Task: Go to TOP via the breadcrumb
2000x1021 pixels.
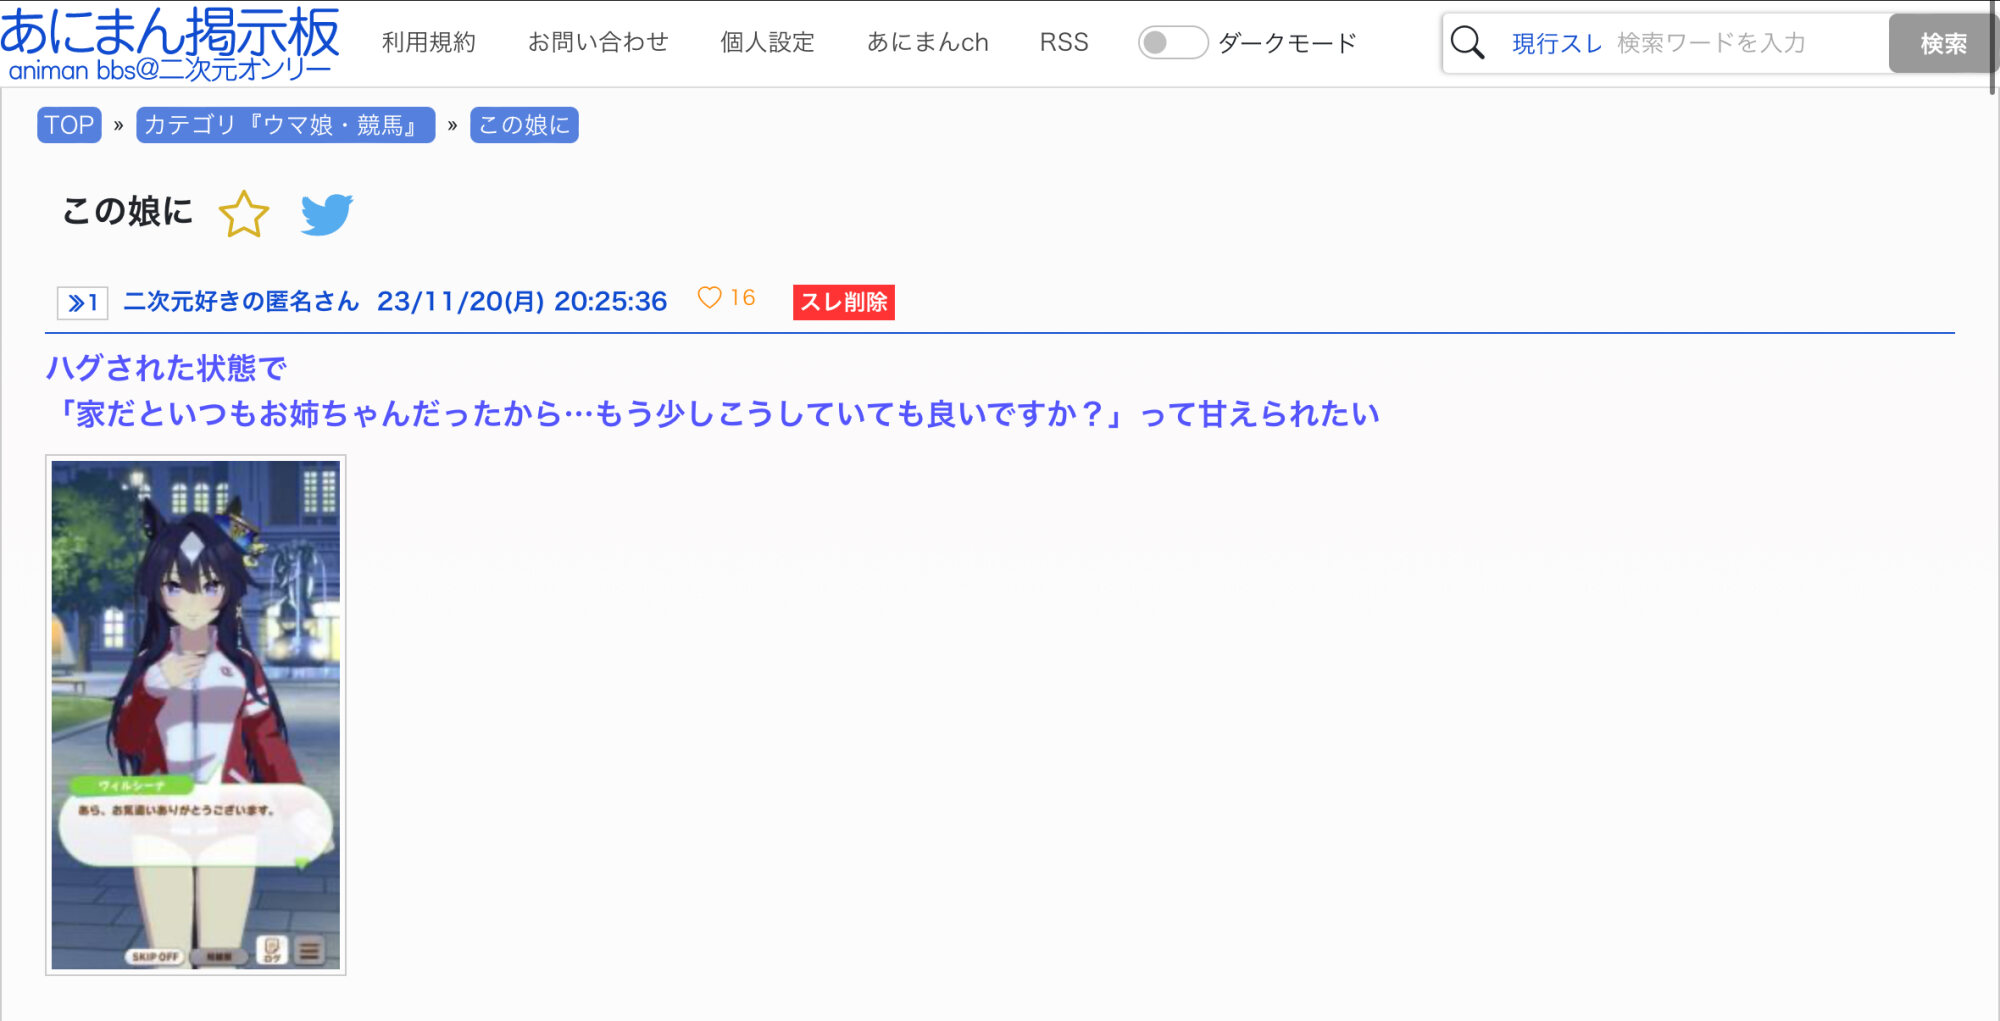Action: point(69,125)
